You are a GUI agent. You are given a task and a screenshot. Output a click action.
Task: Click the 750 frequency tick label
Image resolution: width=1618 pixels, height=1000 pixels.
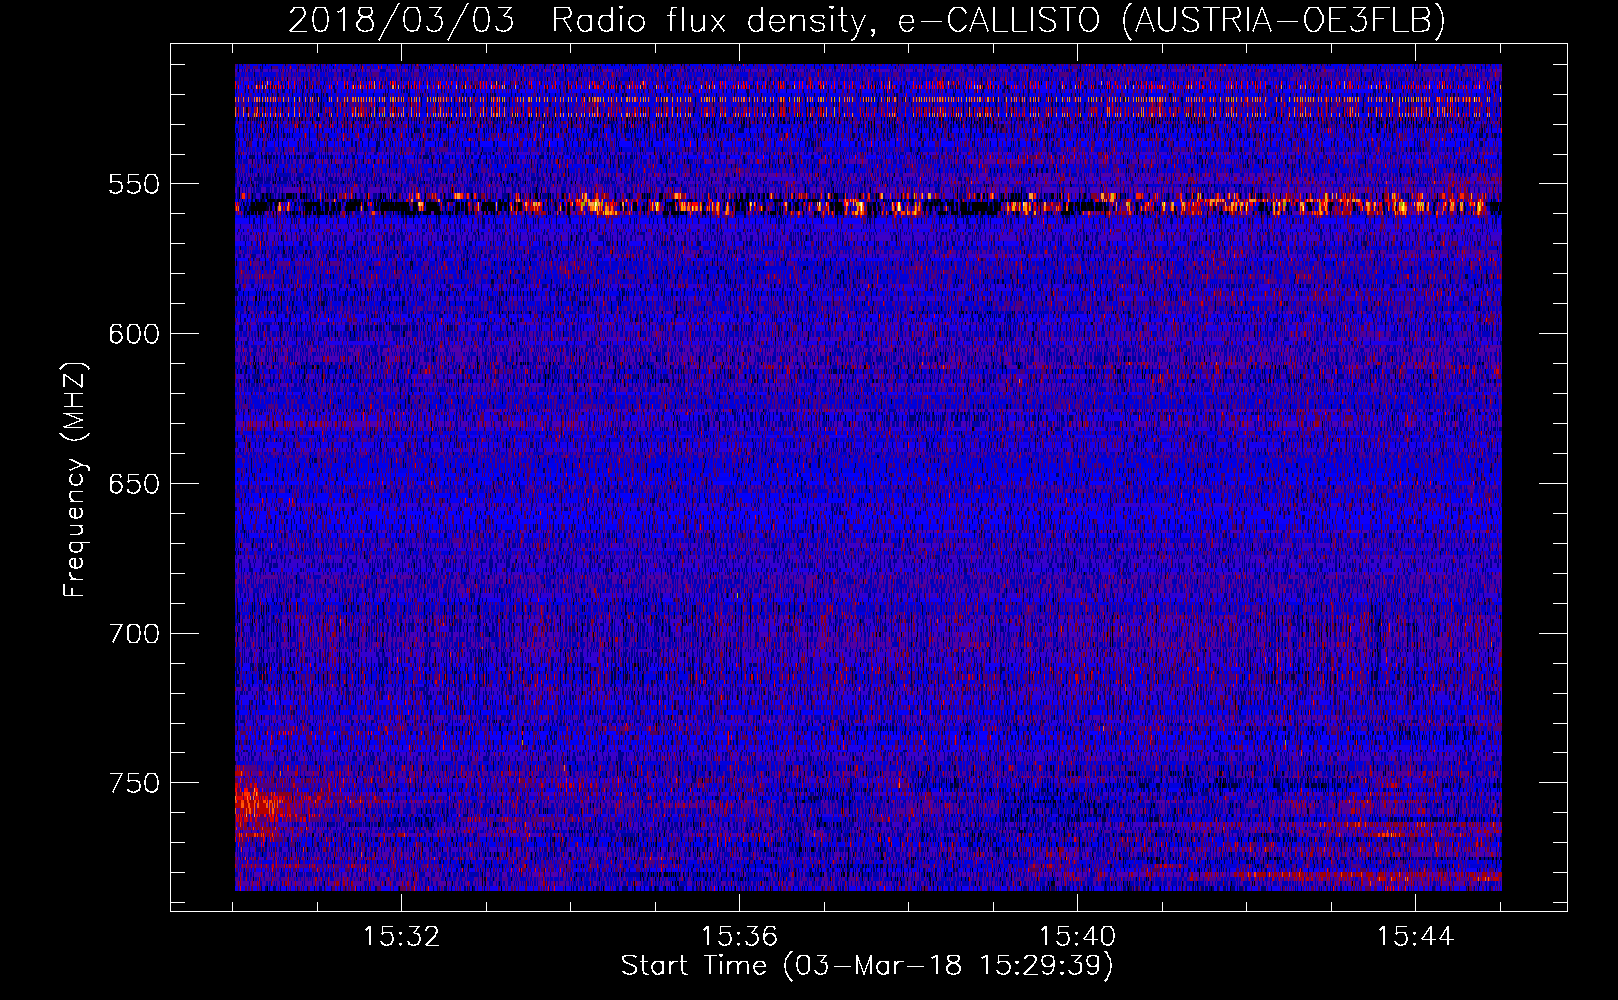pos(134,783)
